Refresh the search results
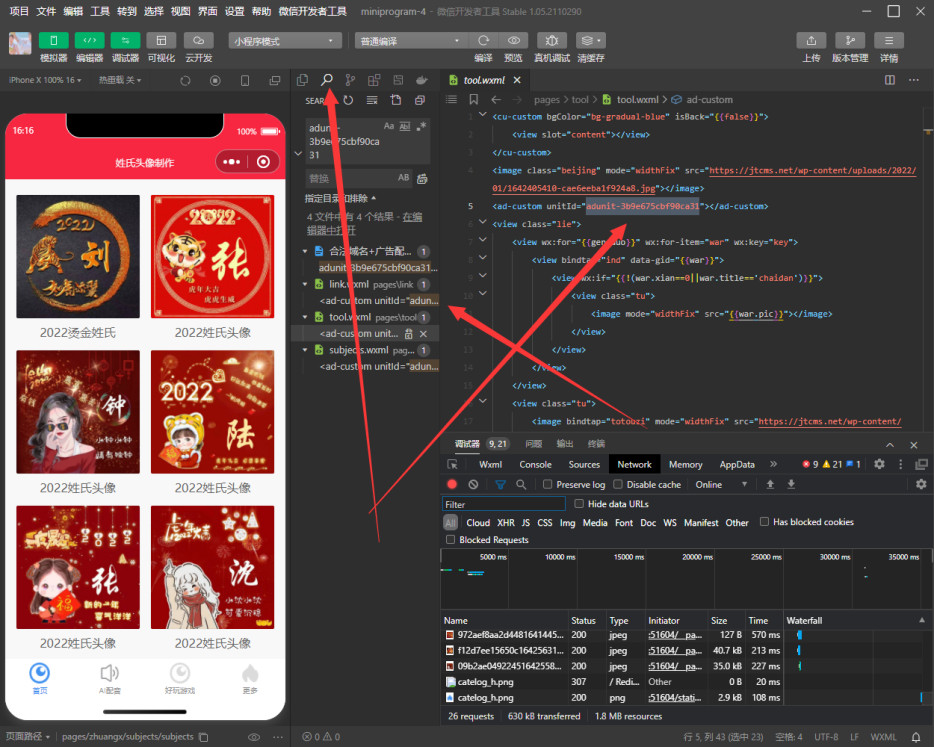934x747 pixels. (x=348, y=100)
